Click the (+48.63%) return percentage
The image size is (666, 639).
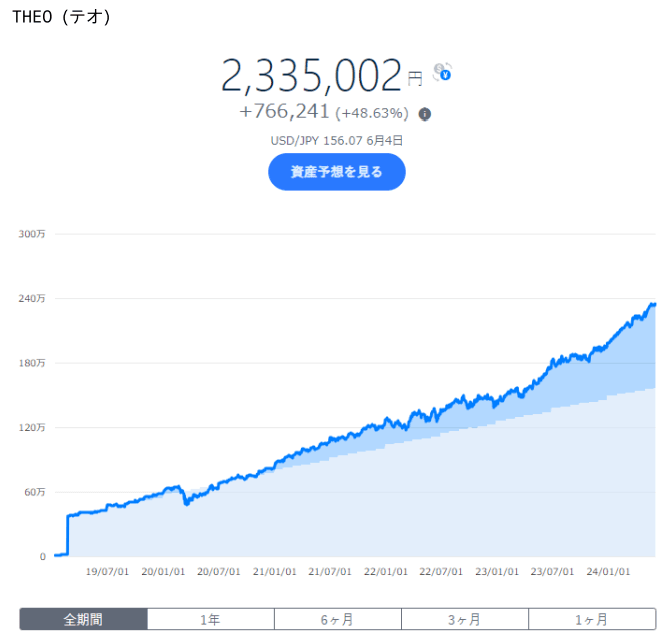pyautogui.click(x=372, y=113)
